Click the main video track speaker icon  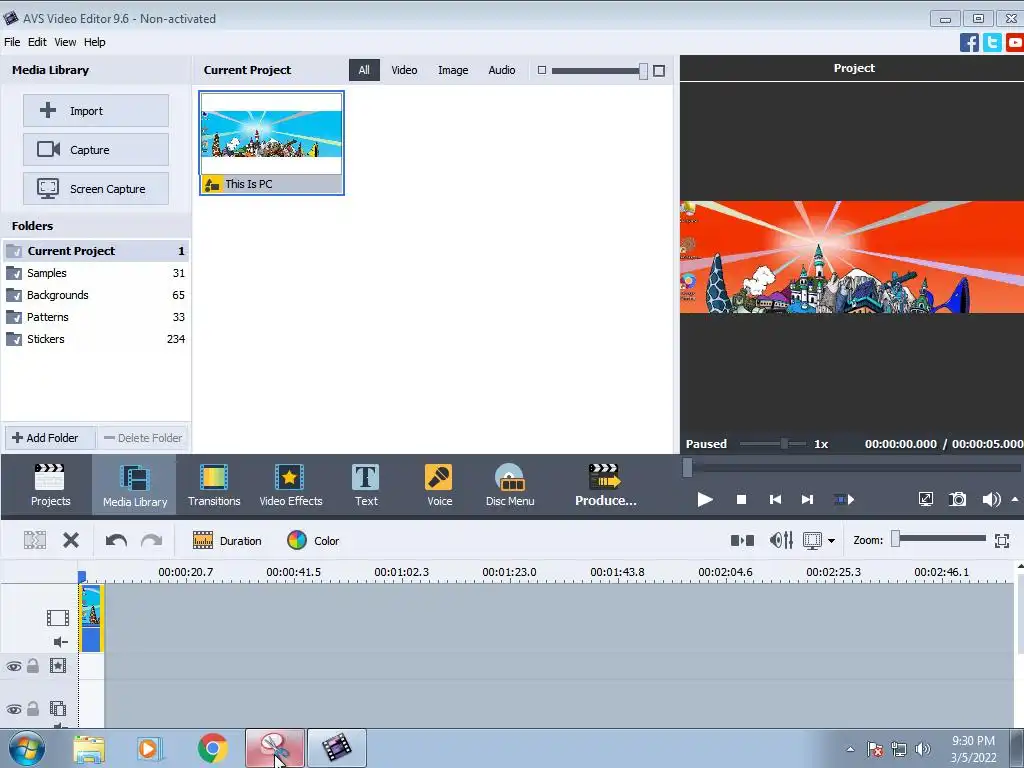[x=60, y=642]
